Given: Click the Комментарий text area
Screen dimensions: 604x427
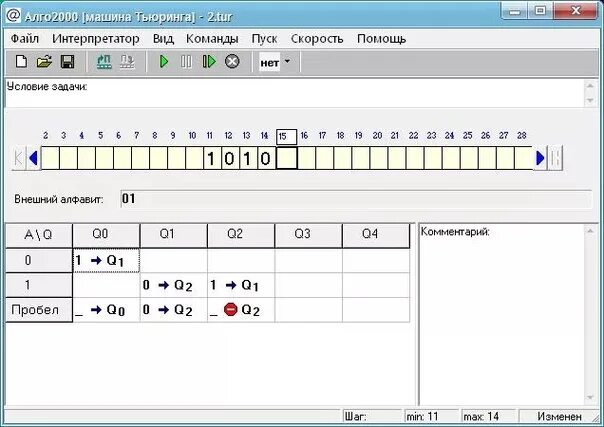Looking at the screenshot, I should coord(501,314).
